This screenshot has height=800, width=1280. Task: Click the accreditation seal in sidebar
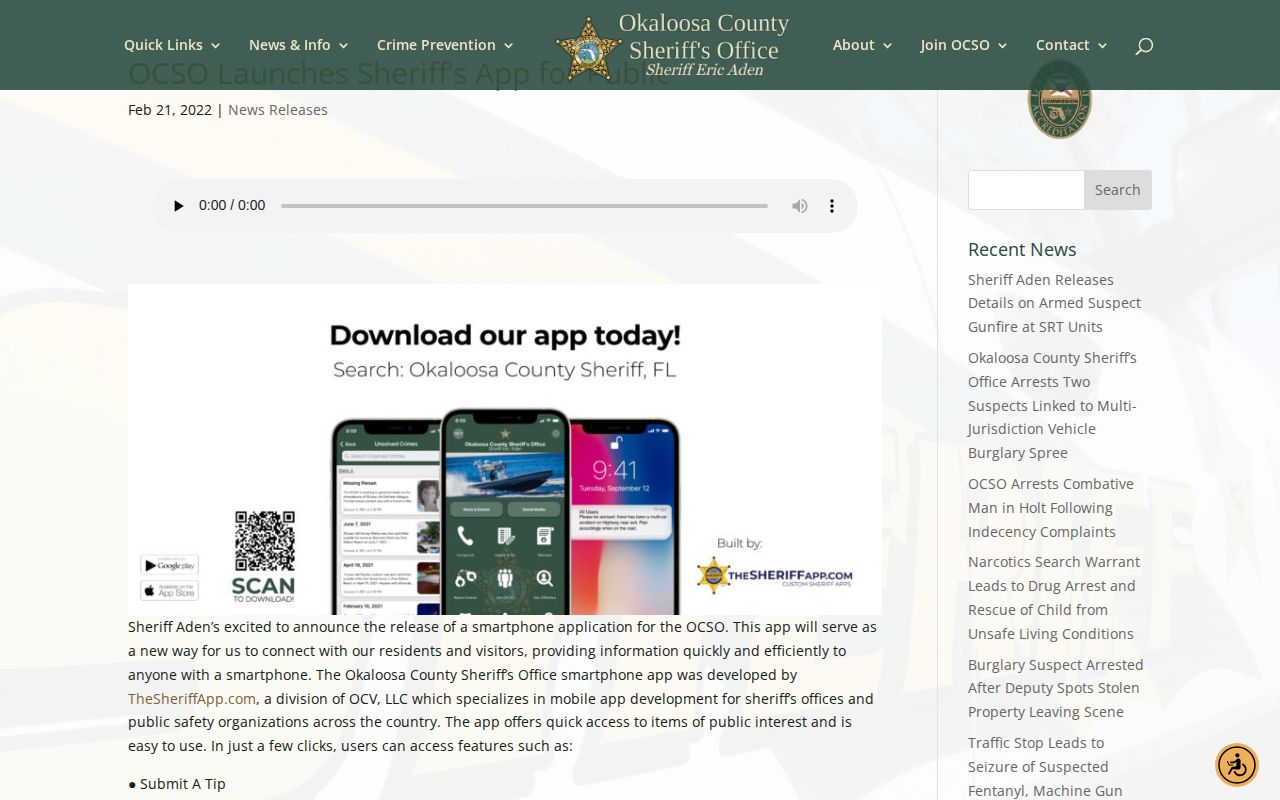coord(1060,100)
